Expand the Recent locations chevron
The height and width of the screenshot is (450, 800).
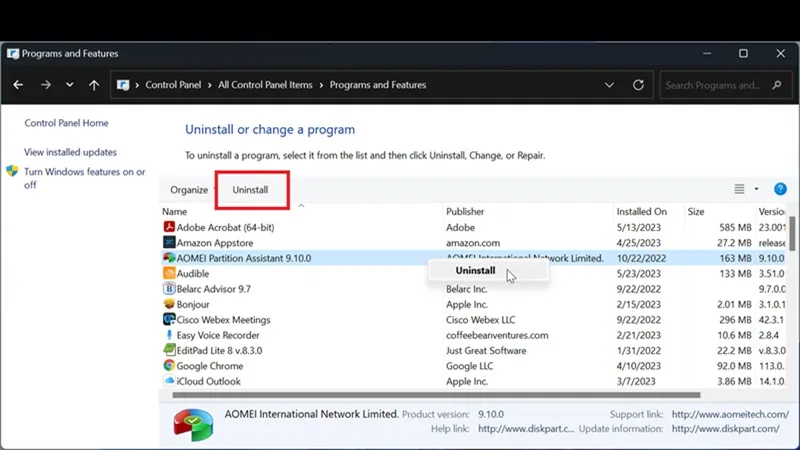(x=69, y=86)
